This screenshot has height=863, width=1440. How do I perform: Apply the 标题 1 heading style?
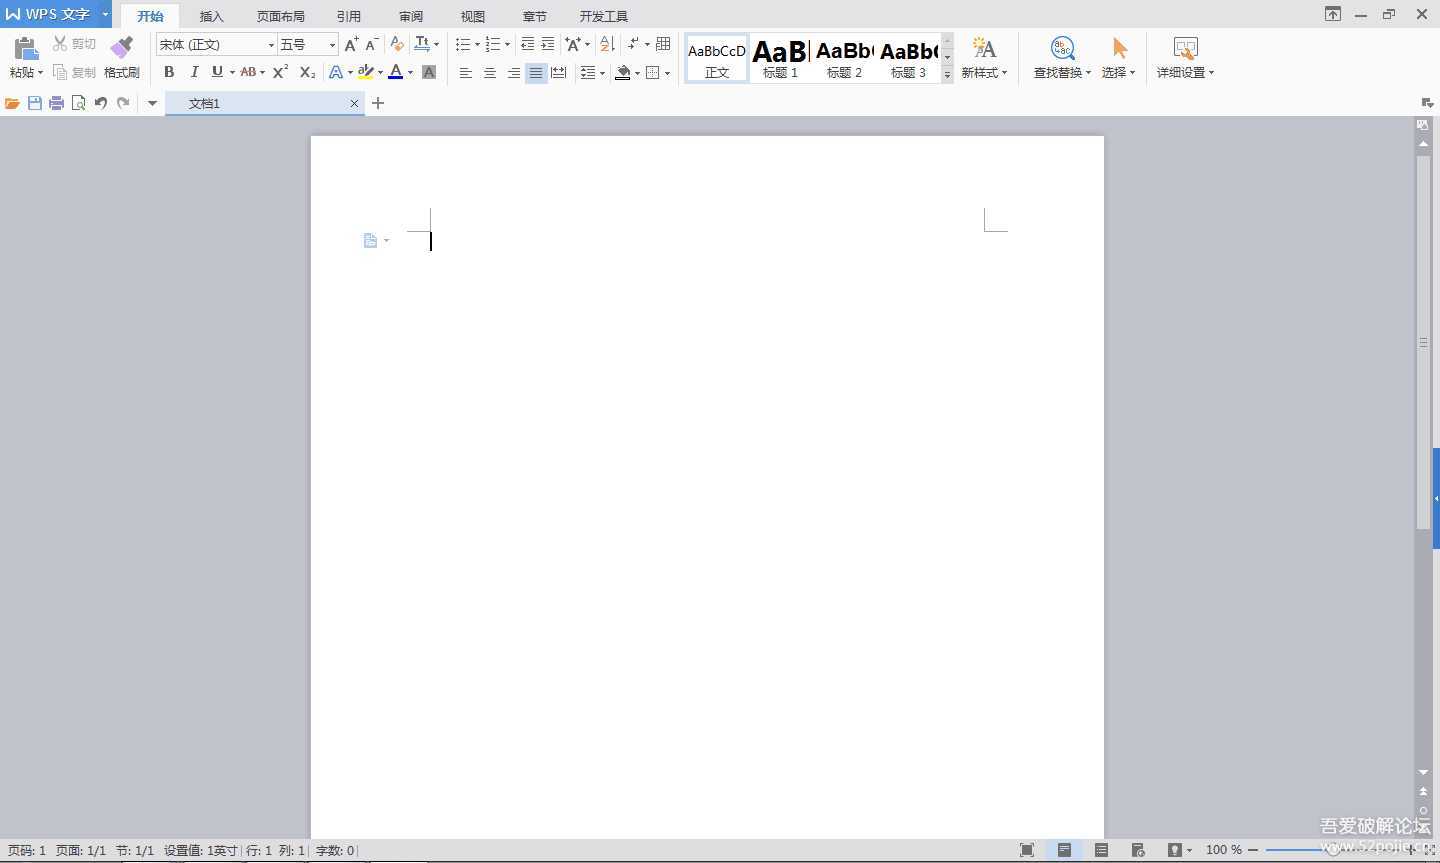(x=780, y=58)
